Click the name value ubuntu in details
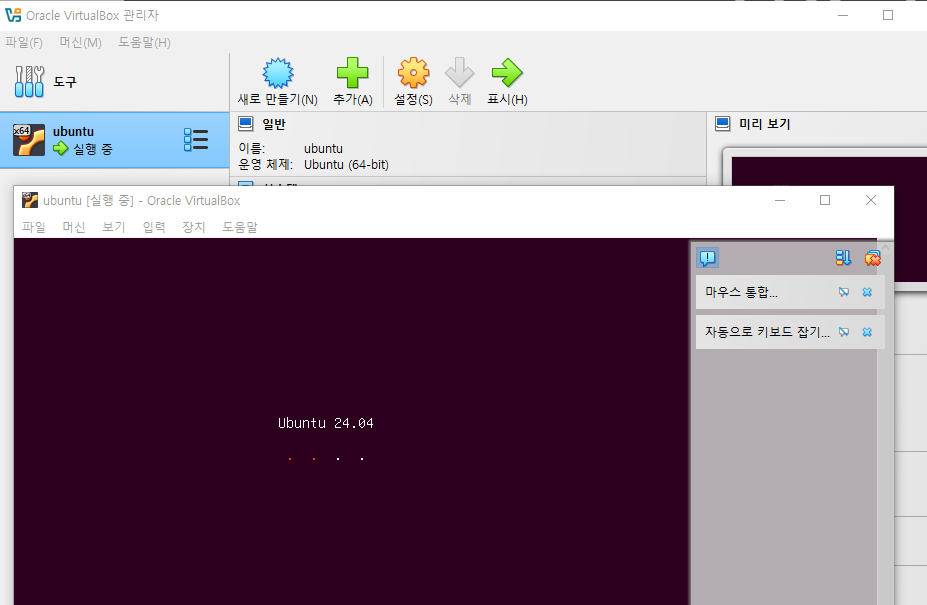The image size is (927, 605). [323, 148]
